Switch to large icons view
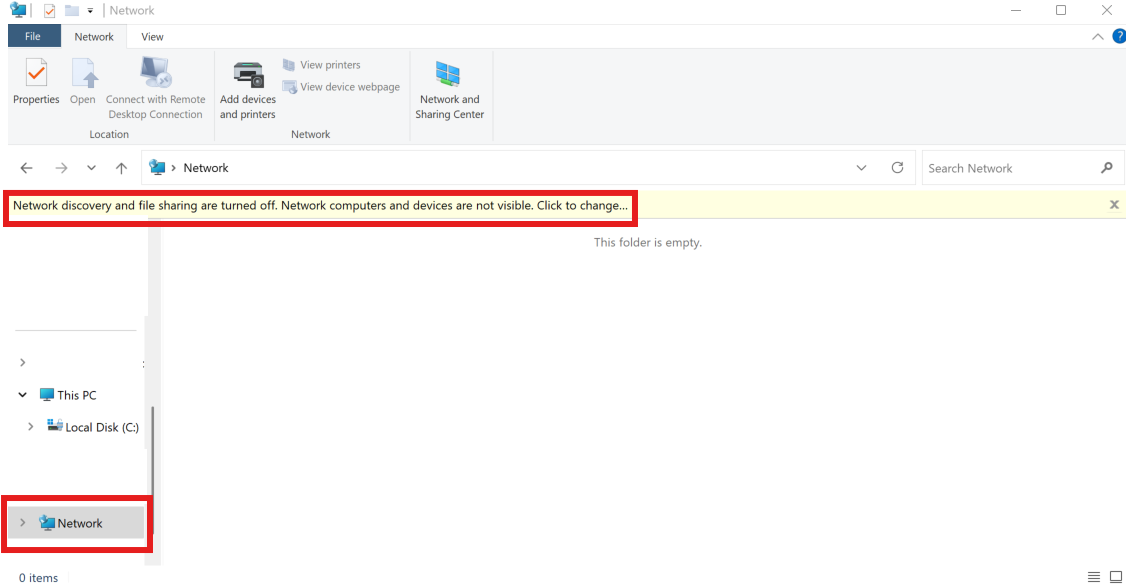 (x=1116, y=577)
